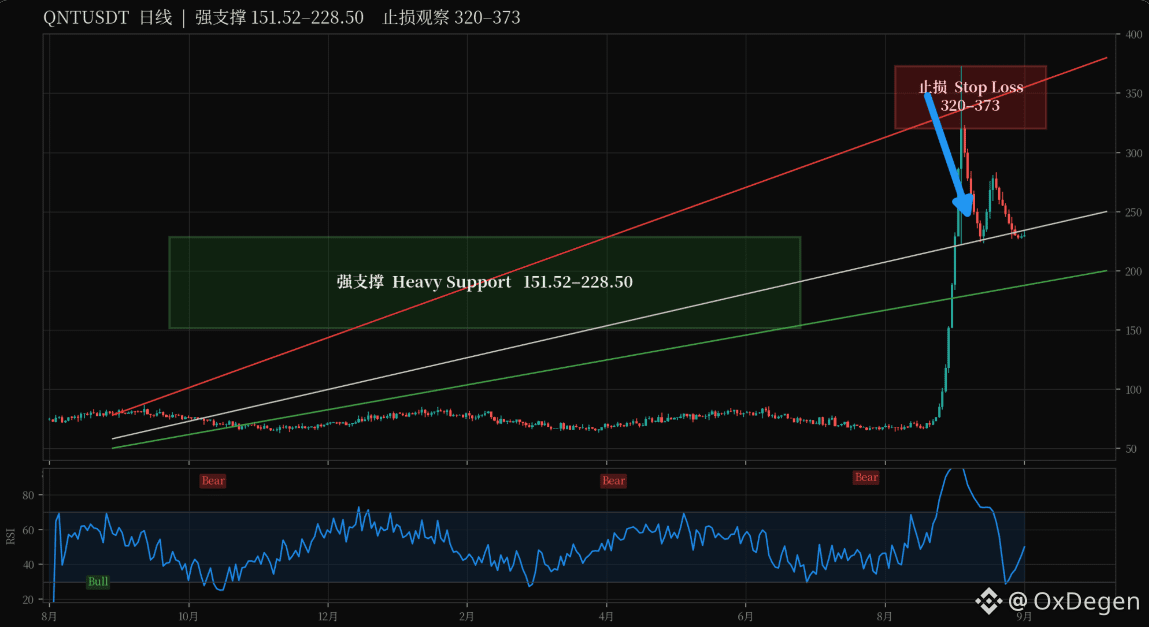Viewport: 1149px width, 627px height.
Task: Click the @OxDegen watermark text
Action: (1074, 602)
